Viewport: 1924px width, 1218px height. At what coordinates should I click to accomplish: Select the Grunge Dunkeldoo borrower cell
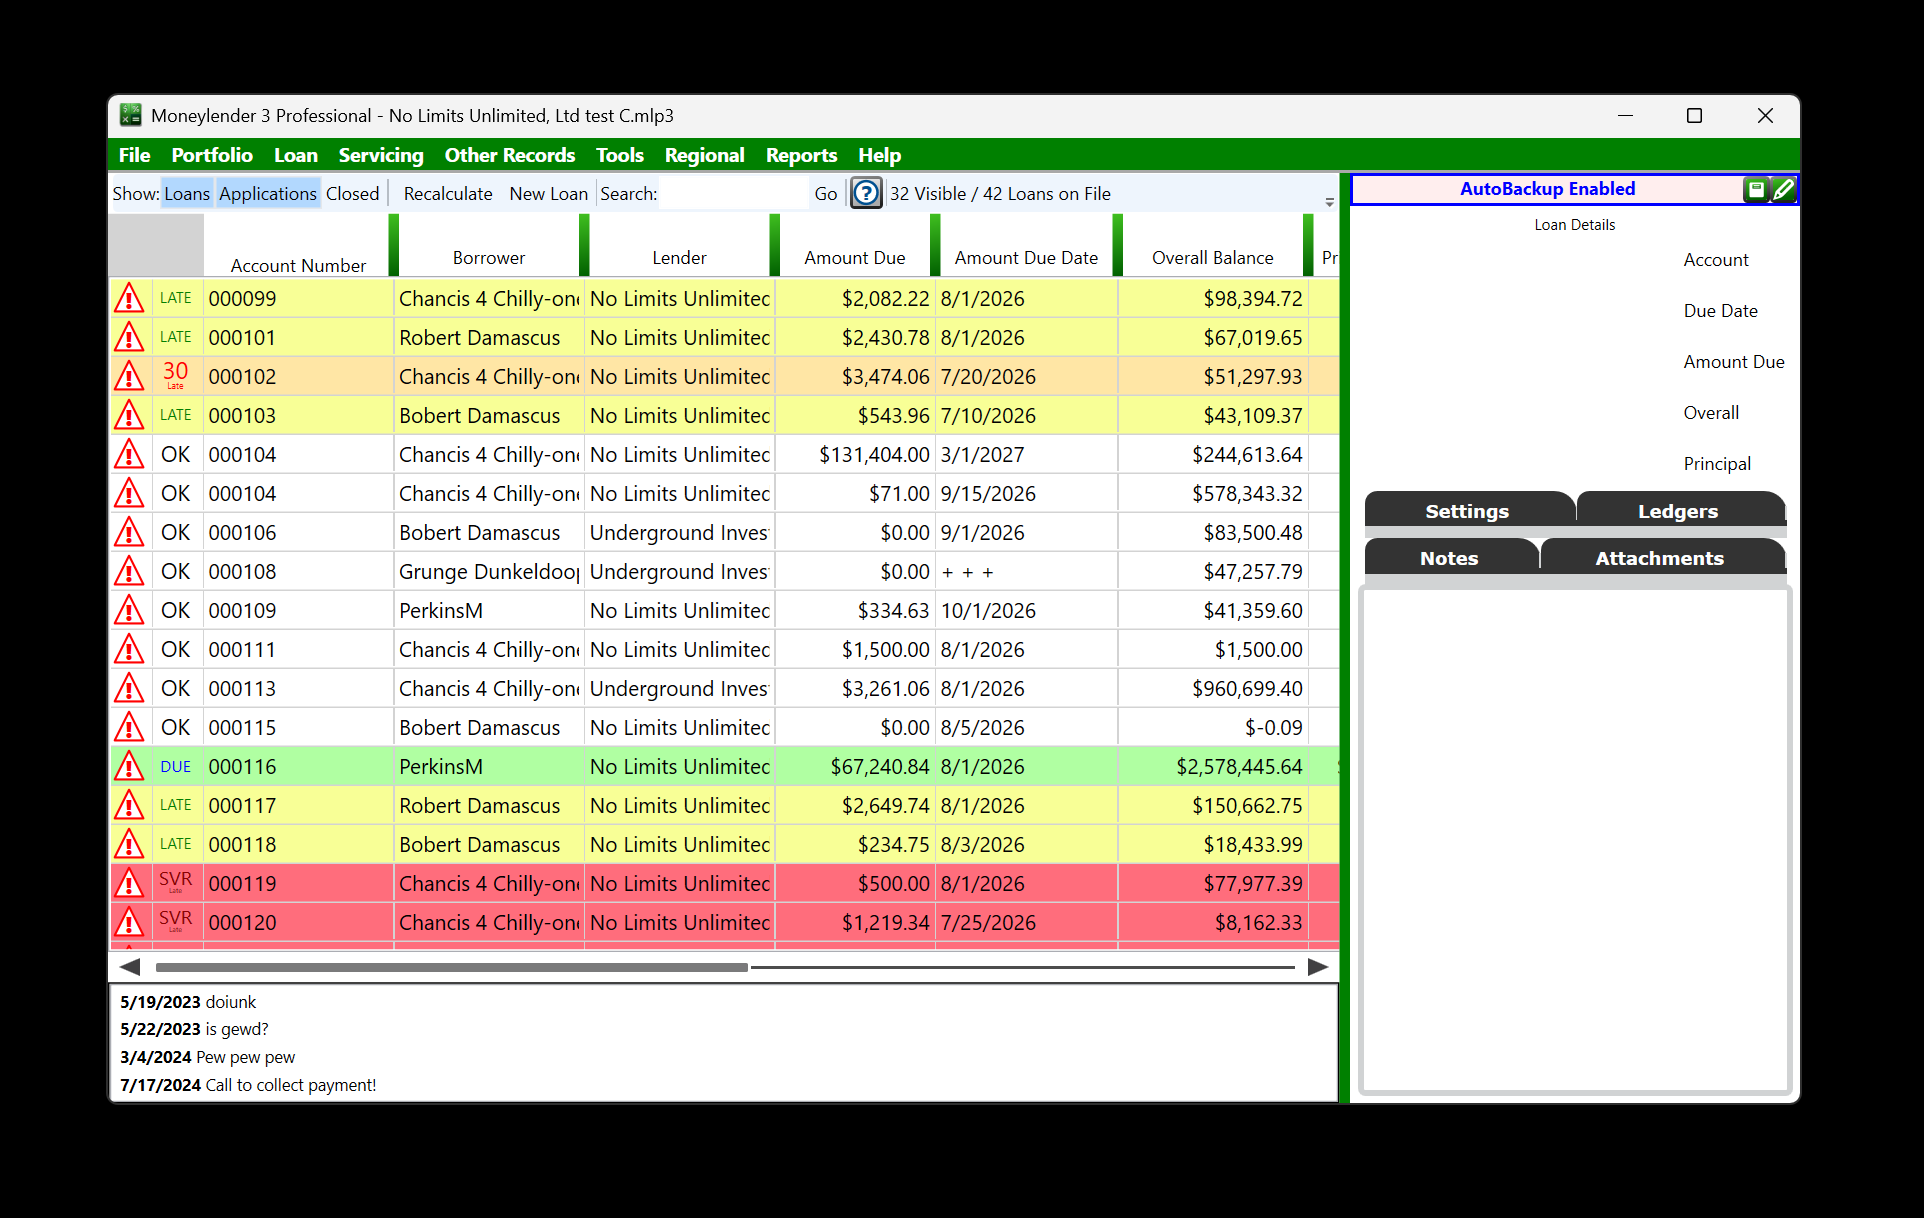(489, 571)
